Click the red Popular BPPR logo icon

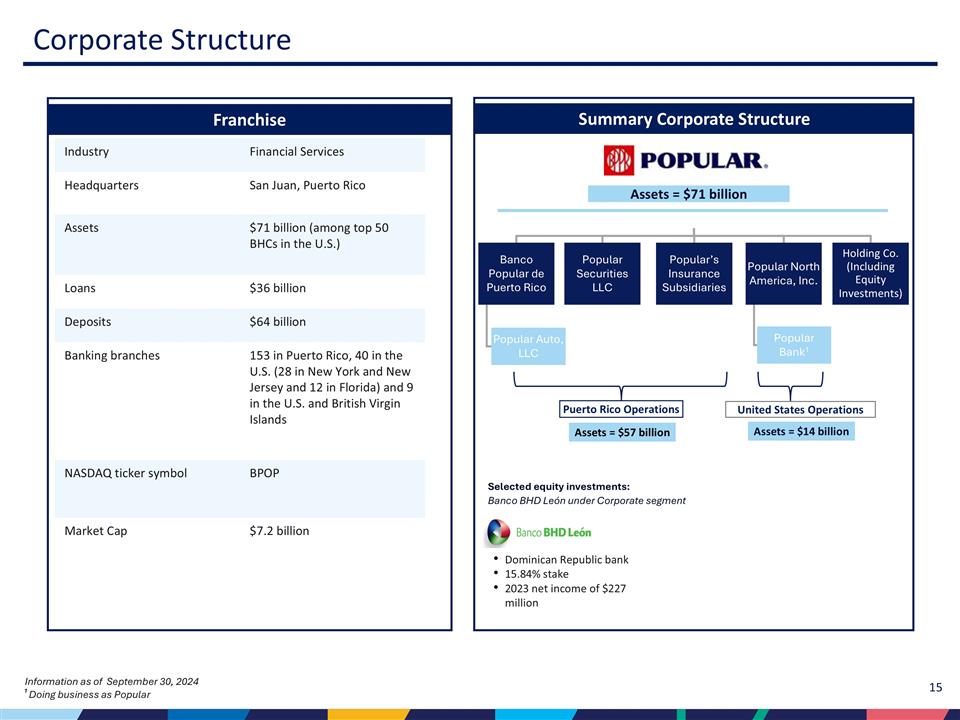(x=617, y=157)
